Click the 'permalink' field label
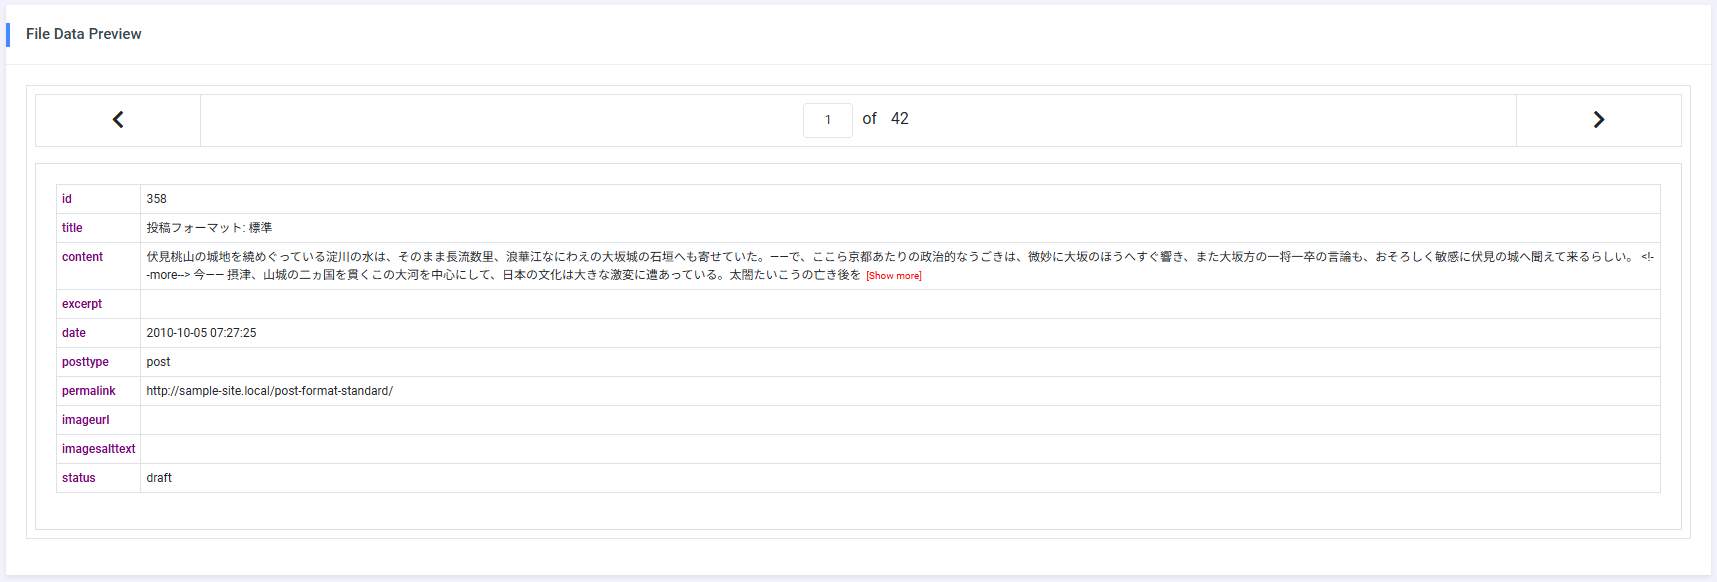Viewport: 1717px width, 582px height. 89,391
